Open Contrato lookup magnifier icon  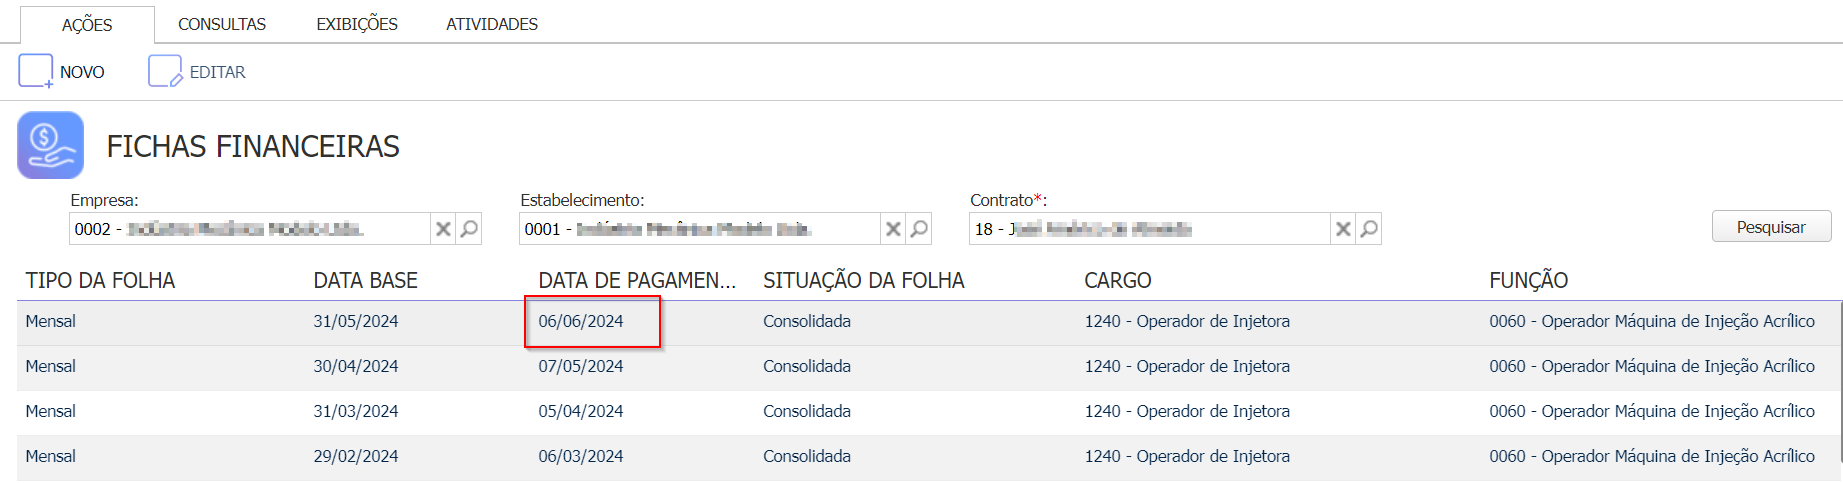1369,229
